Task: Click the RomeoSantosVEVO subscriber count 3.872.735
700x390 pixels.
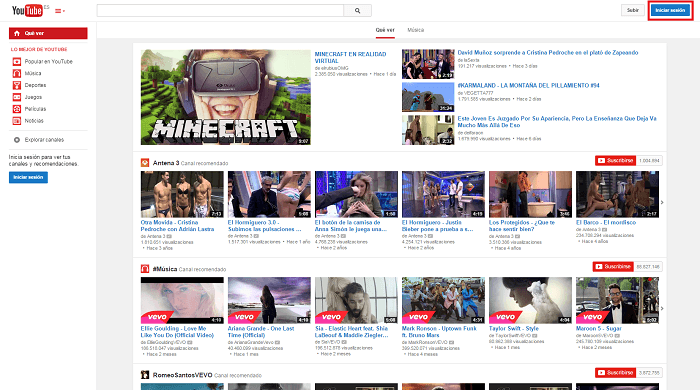Action: (x=649, y=373)
